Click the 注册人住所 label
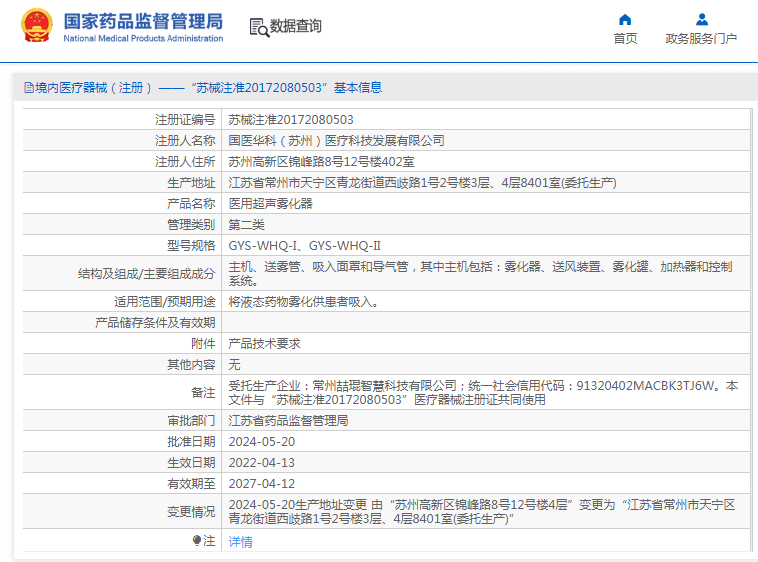 tap(185, 161)
